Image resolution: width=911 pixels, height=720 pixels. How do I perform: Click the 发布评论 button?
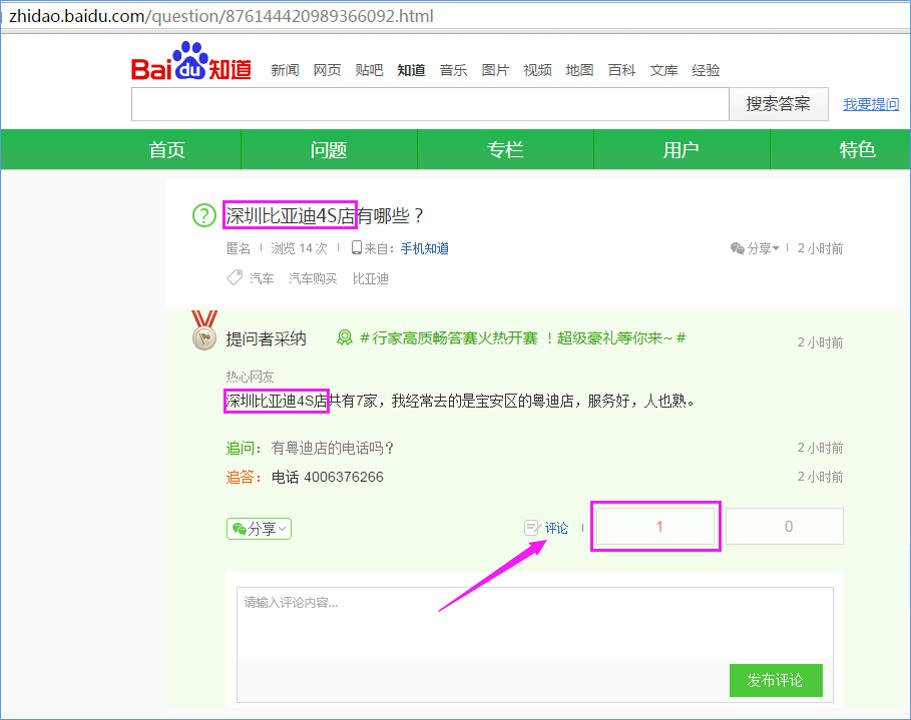pos(776,680)
